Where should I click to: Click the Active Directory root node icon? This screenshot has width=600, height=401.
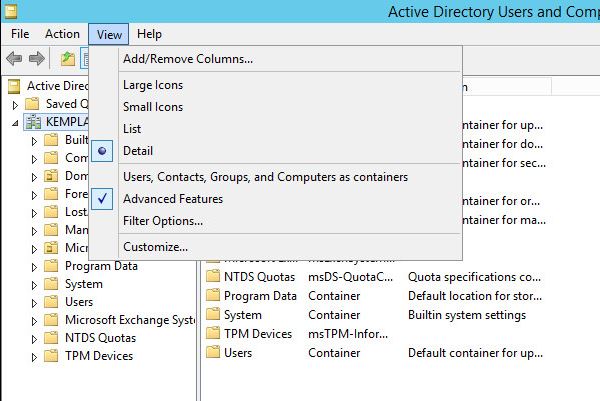coord(14,86)
